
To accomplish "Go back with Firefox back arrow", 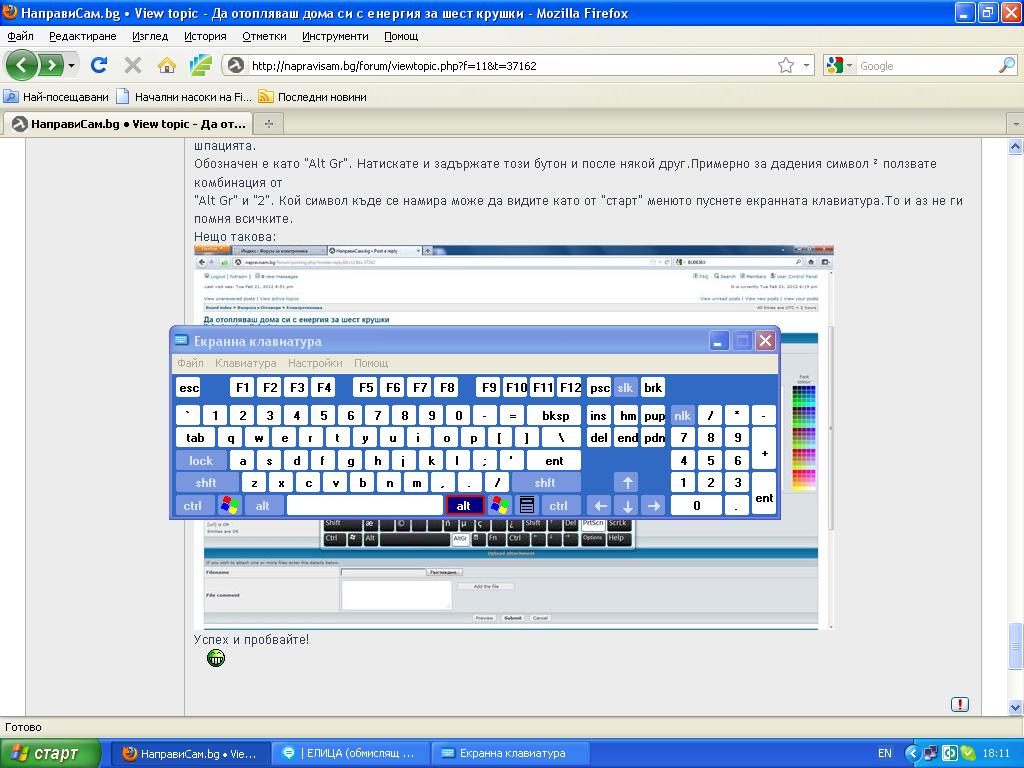I will pos(21,65).
